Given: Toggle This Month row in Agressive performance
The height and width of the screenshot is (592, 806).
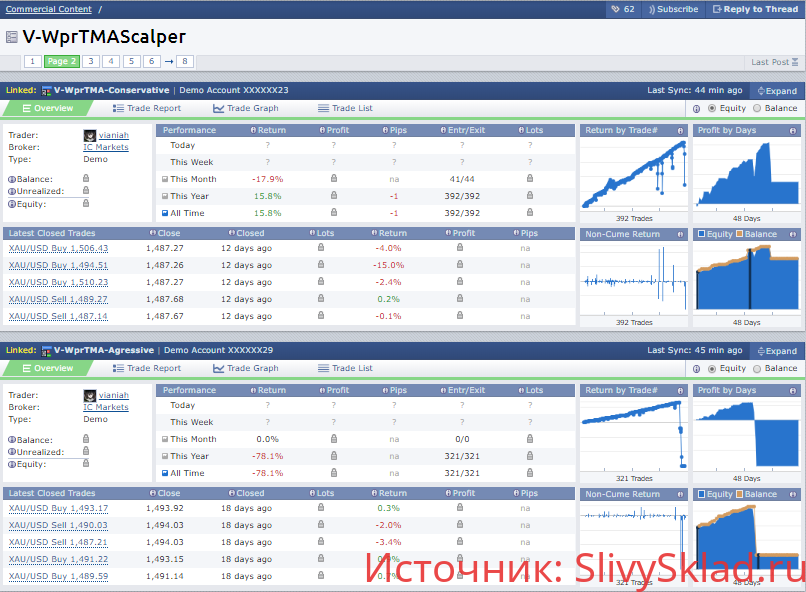Looking at the screenshot, I should click(x=165, y=439).
